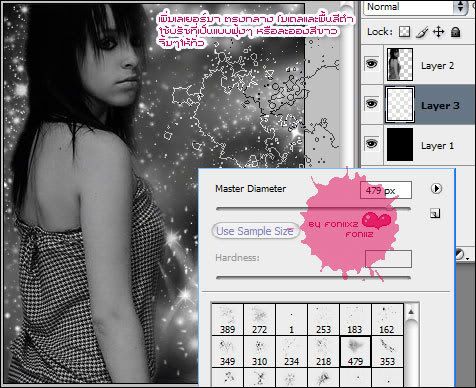Select the 162 brush preset
This screenshot has width=476, height=388.
coord(387,319)
